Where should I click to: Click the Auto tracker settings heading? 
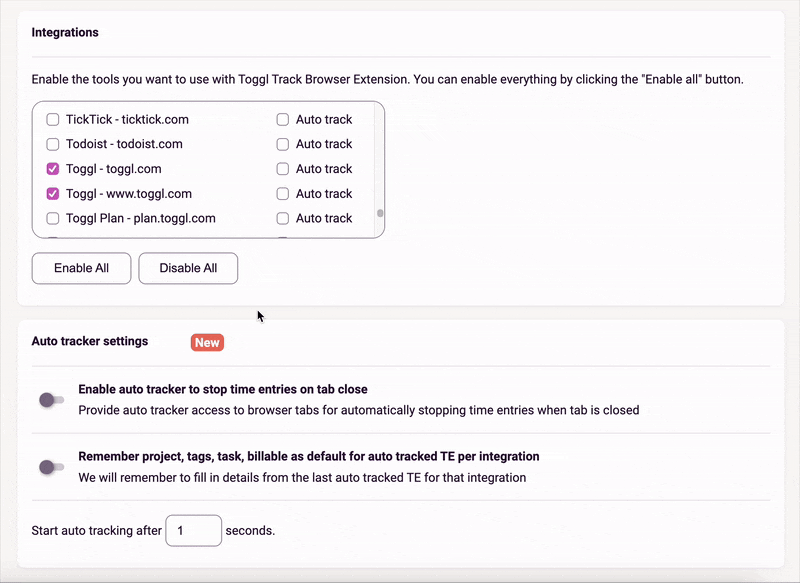(88, 341)
